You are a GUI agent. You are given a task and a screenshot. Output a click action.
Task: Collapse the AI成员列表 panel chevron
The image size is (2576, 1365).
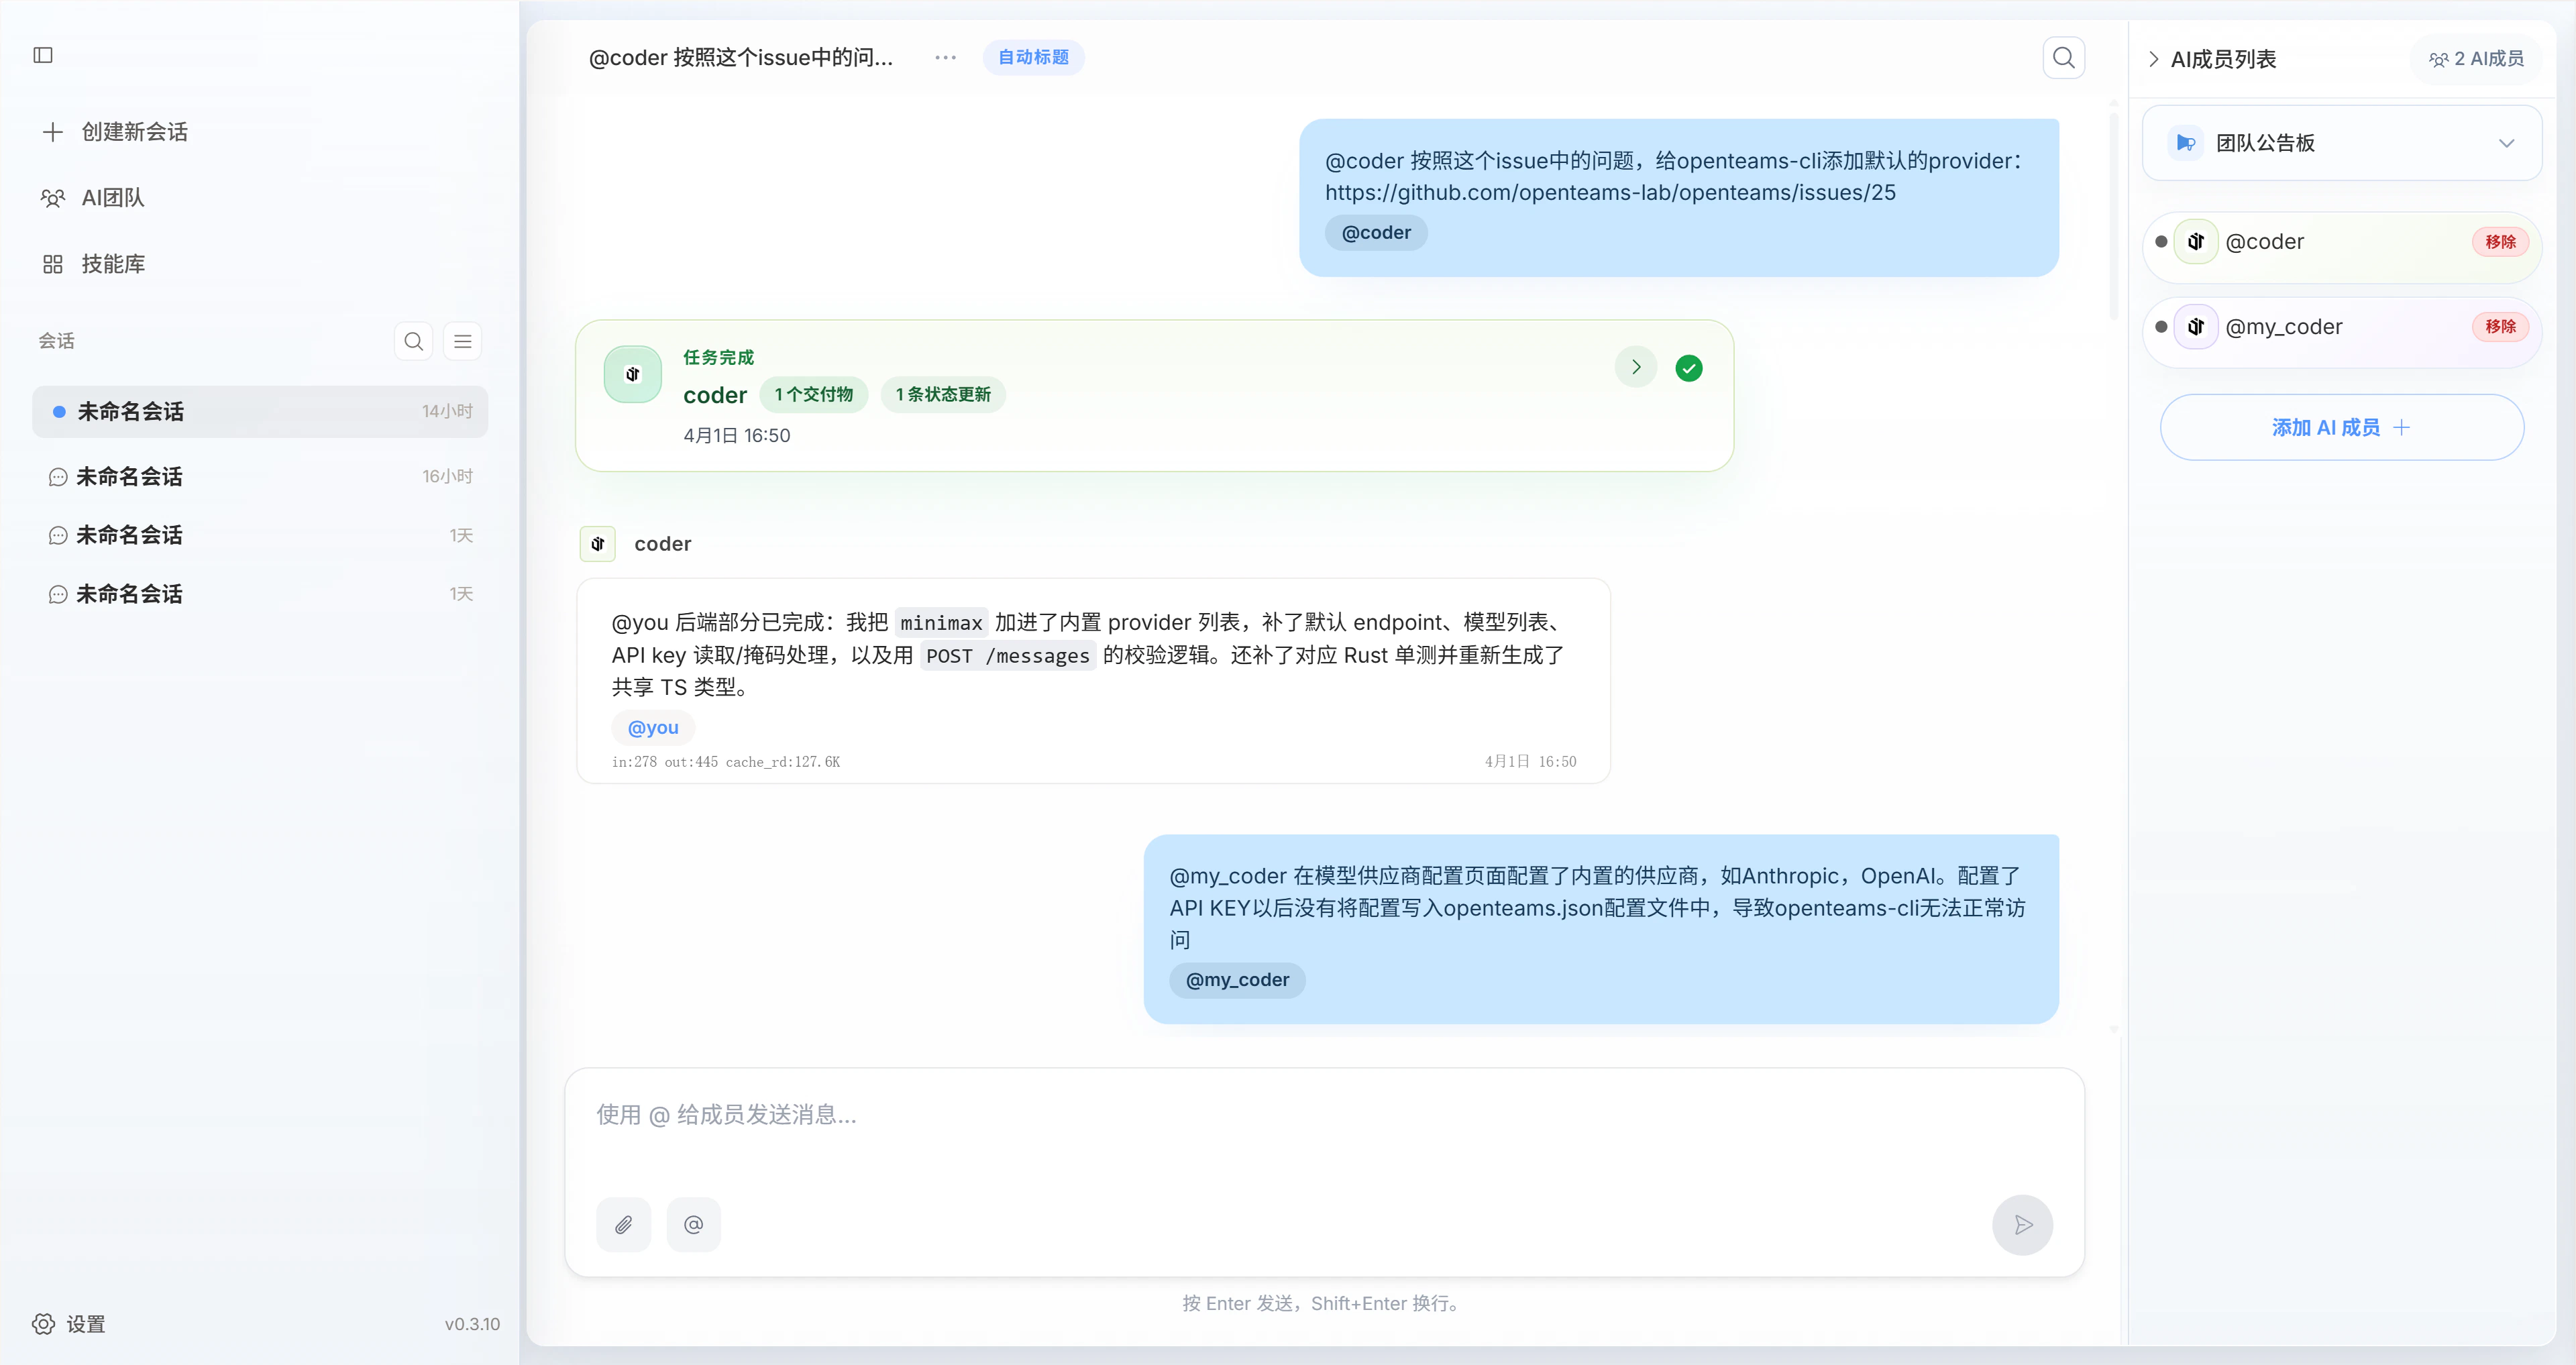pyautogui.click(x=2153, y=59)
